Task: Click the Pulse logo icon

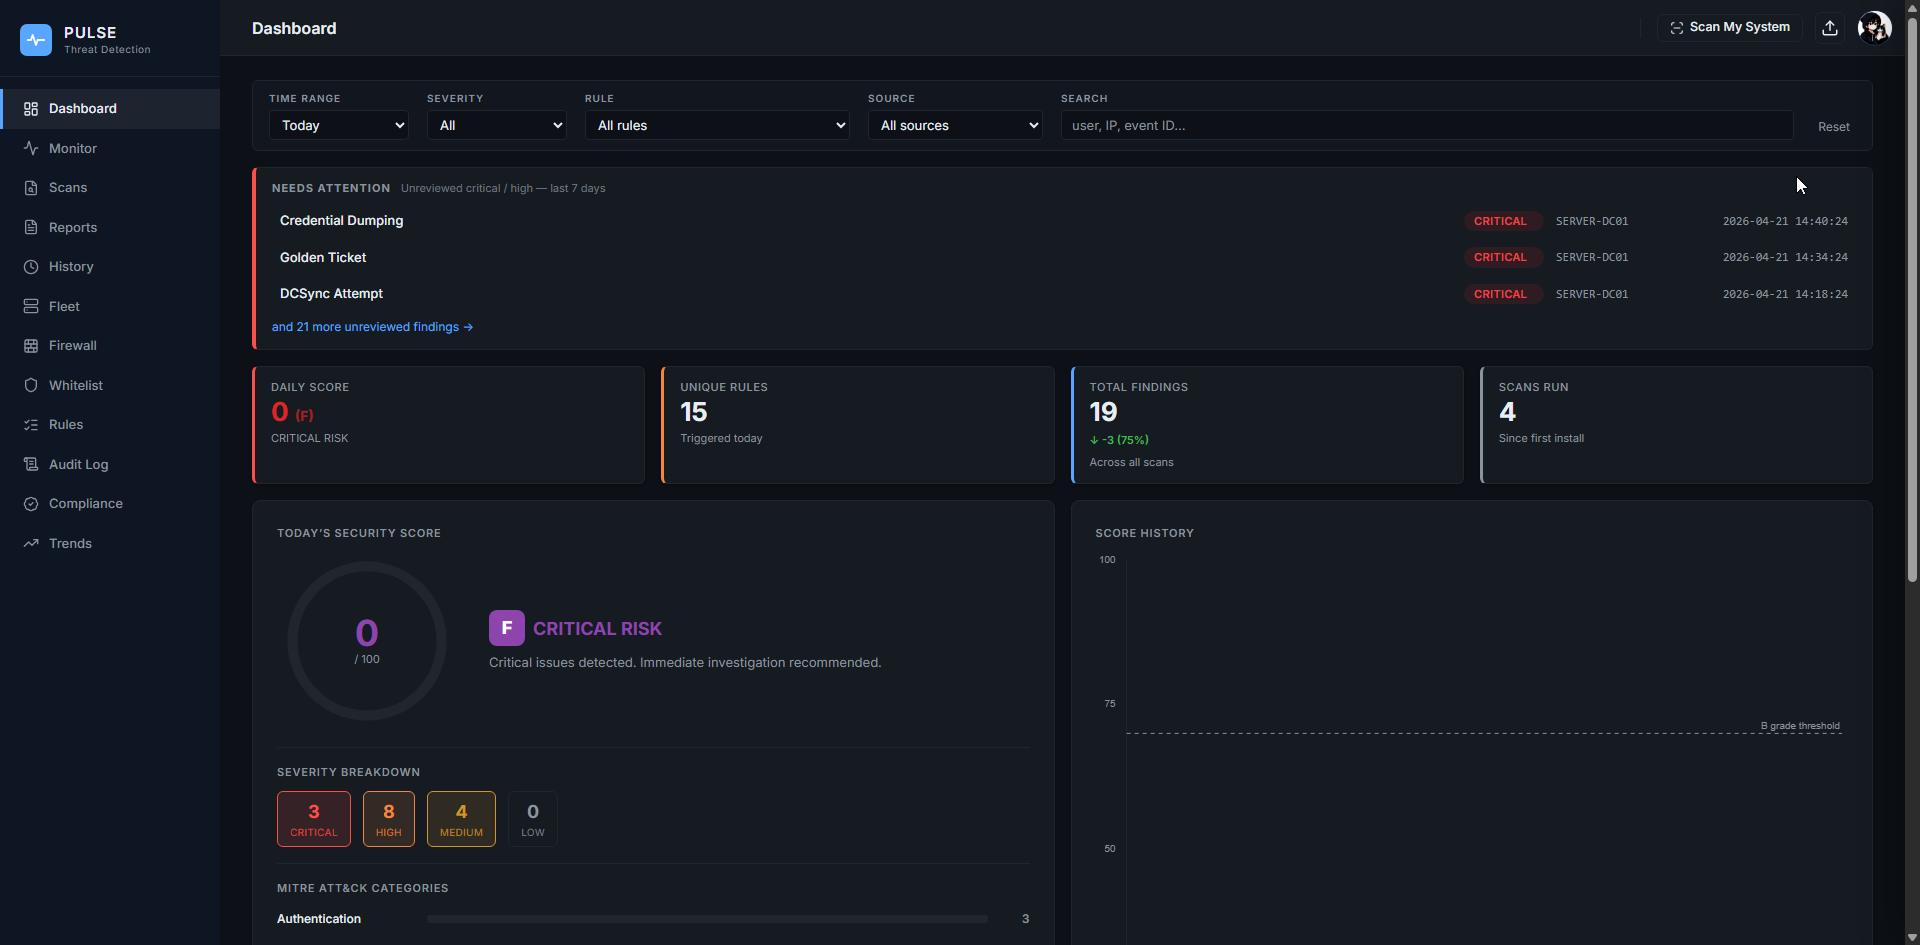Action: point(36,40)
